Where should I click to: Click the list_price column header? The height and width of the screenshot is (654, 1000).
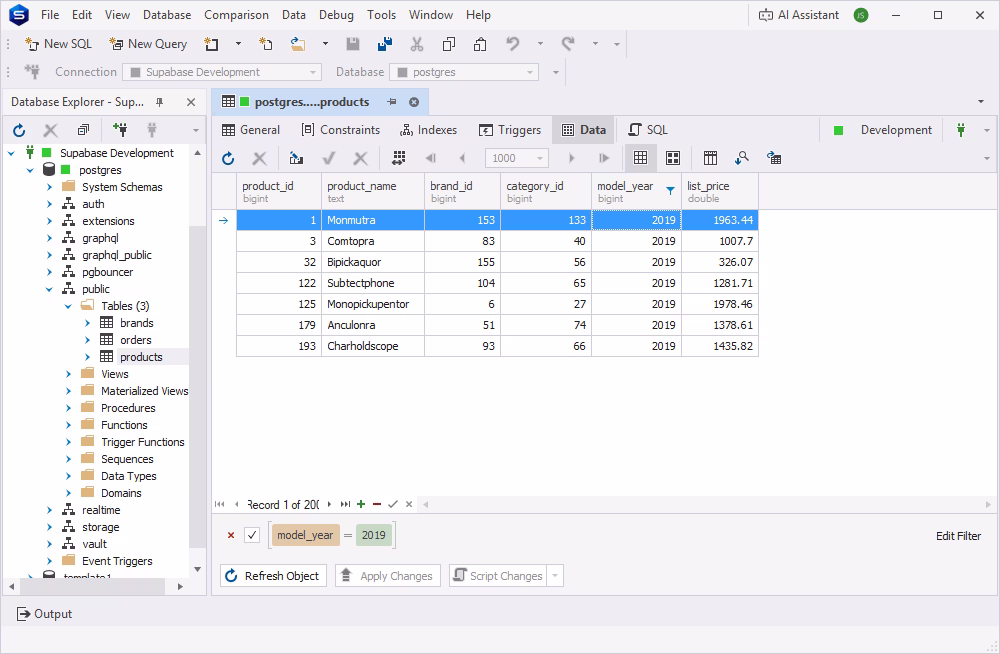719,191
